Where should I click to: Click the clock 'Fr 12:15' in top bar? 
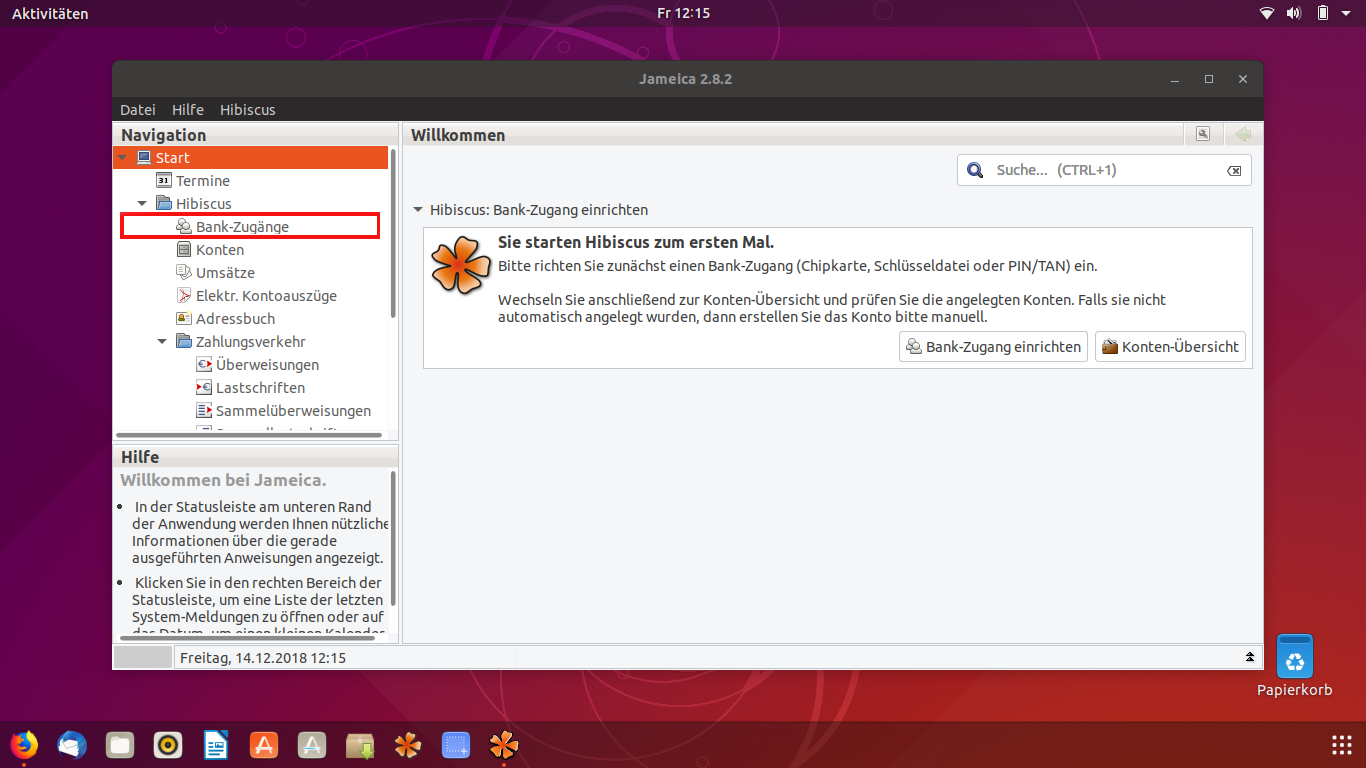[683, 13]
